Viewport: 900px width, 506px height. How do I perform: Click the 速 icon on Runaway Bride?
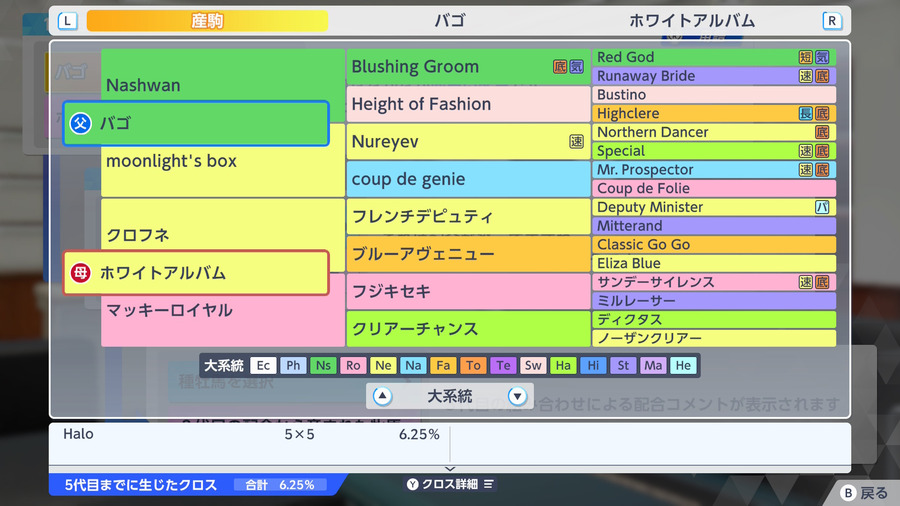click(x=806, y=76)
